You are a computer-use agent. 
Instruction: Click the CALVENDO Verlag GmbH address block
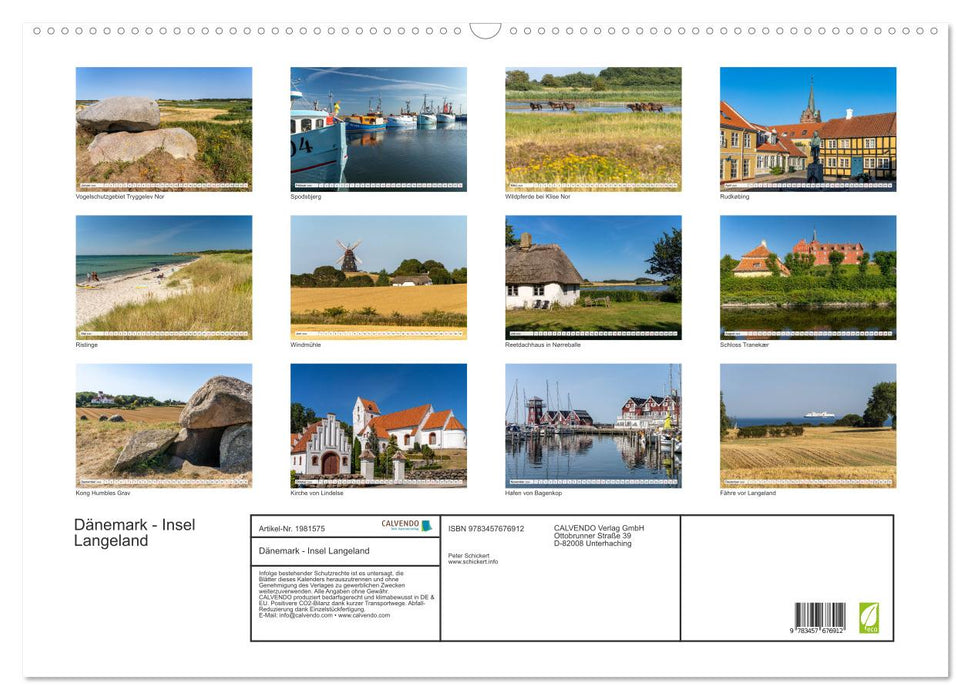coord(598,534)
